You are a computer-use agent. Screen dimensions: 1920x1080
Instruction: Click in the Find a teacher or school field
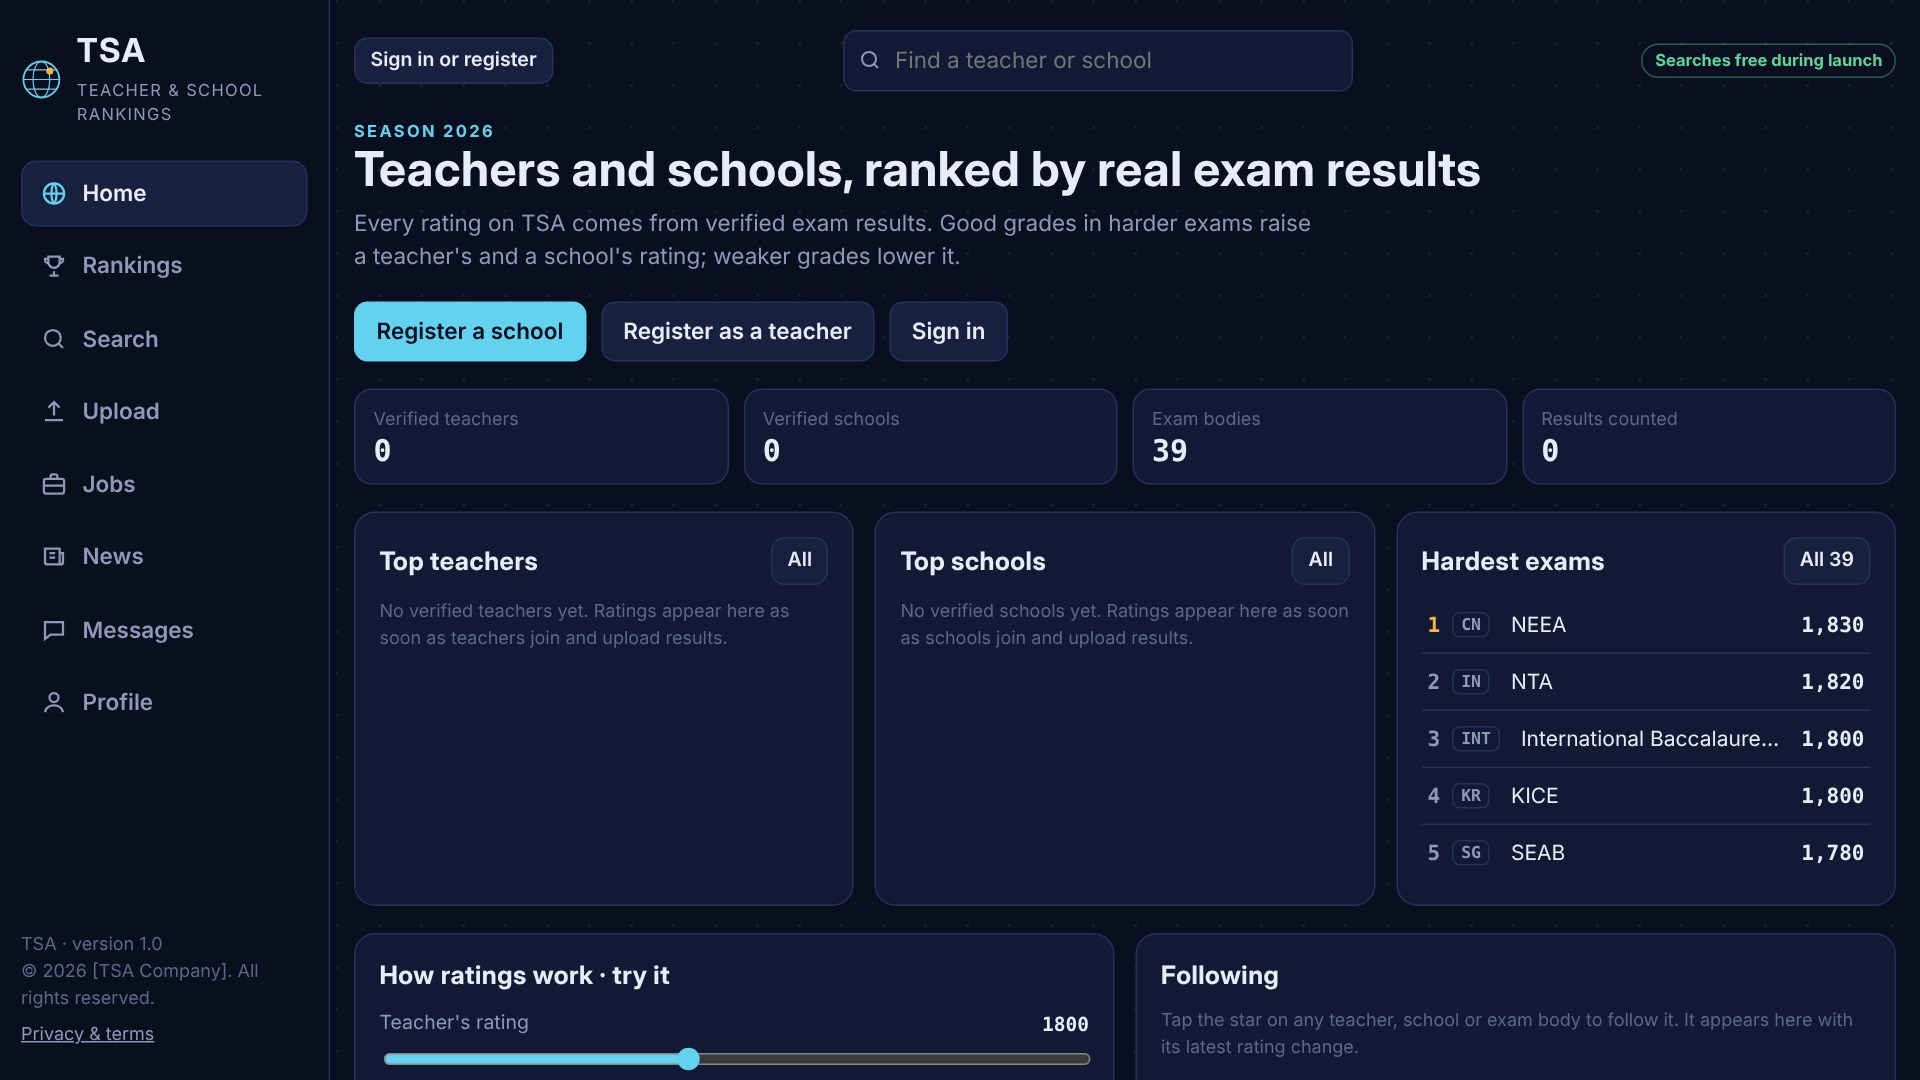[x=1097, y=60]
